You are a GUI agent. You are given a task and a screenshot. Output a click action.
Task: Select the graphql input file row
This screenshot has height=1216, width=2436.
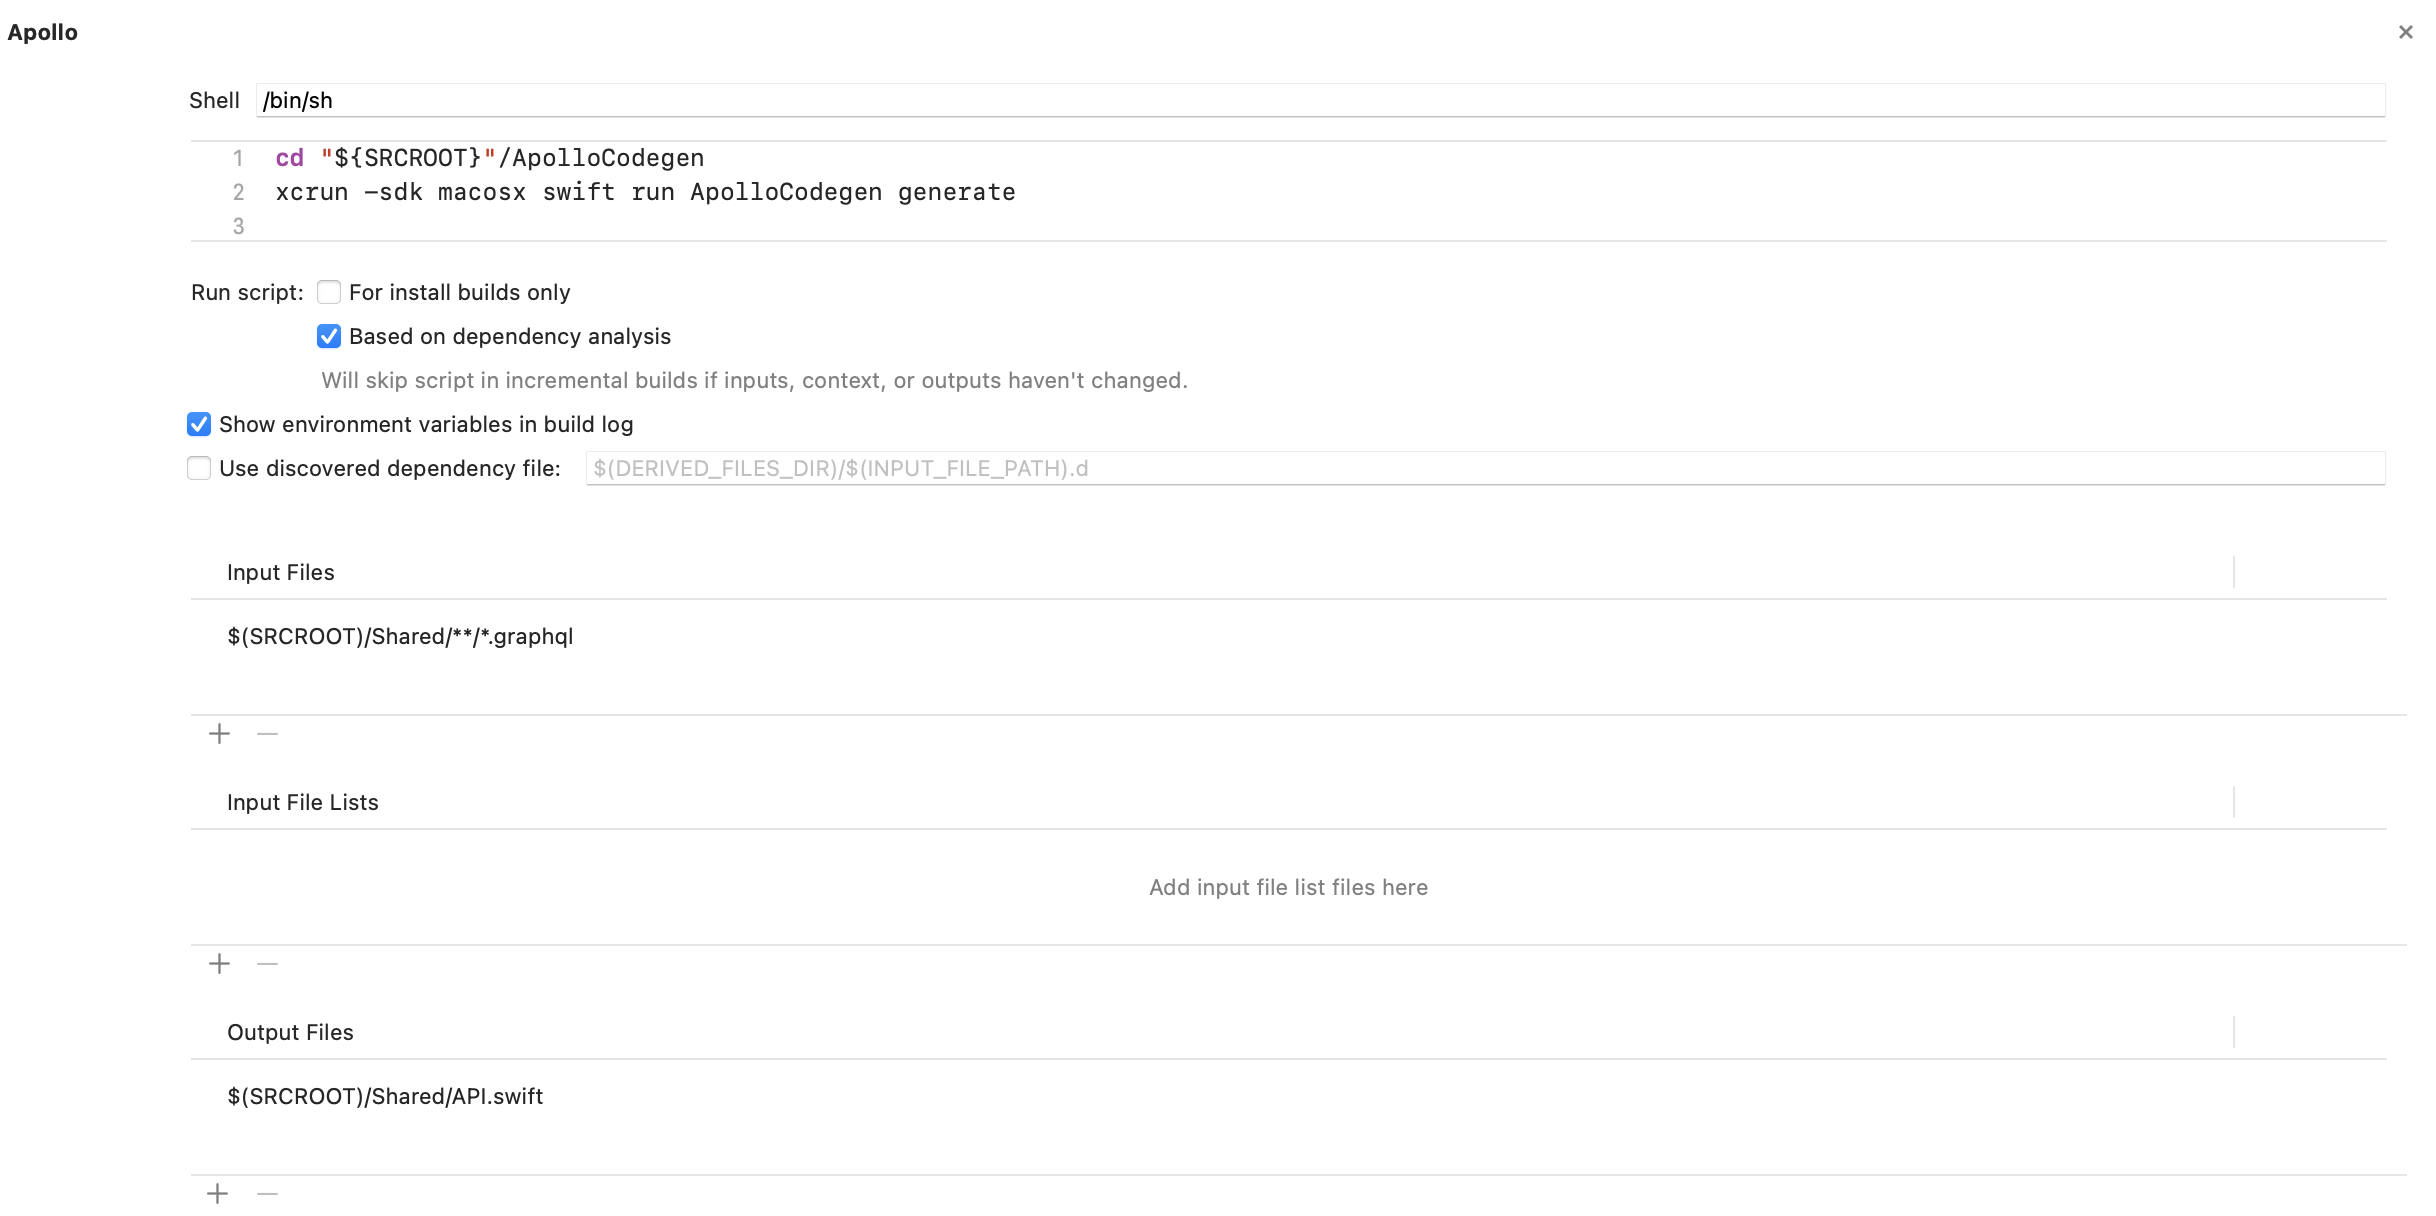(1288, 637)
